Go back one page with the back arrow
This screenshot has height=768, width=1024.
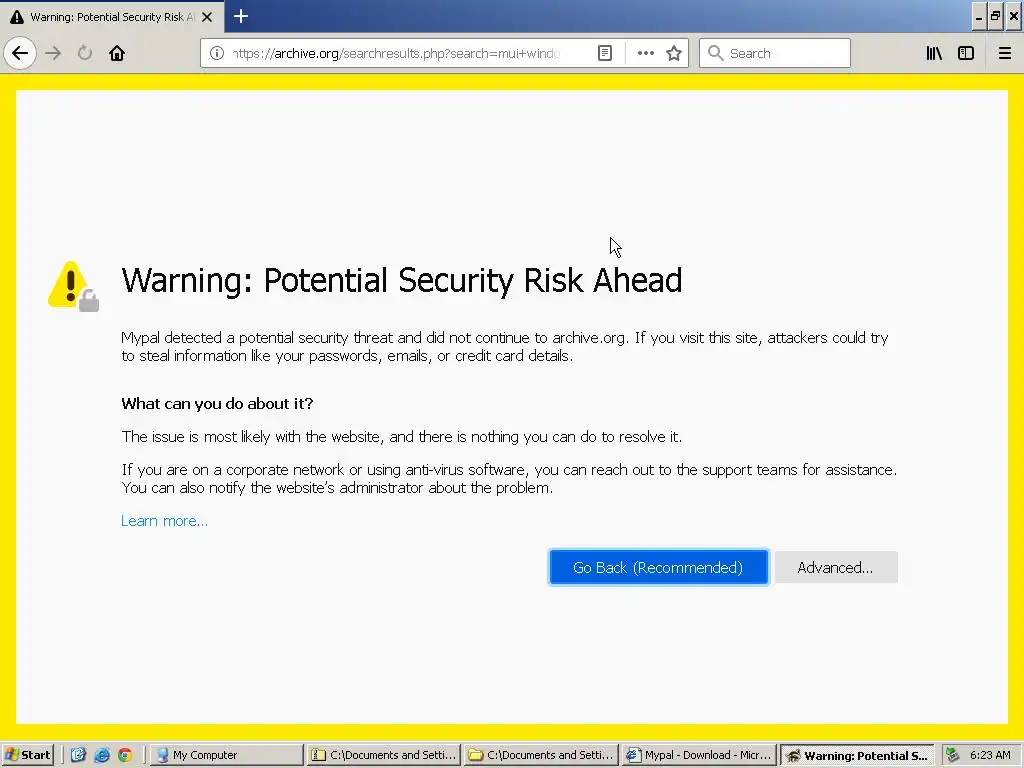pyautogui.click(x=20, y=53)
